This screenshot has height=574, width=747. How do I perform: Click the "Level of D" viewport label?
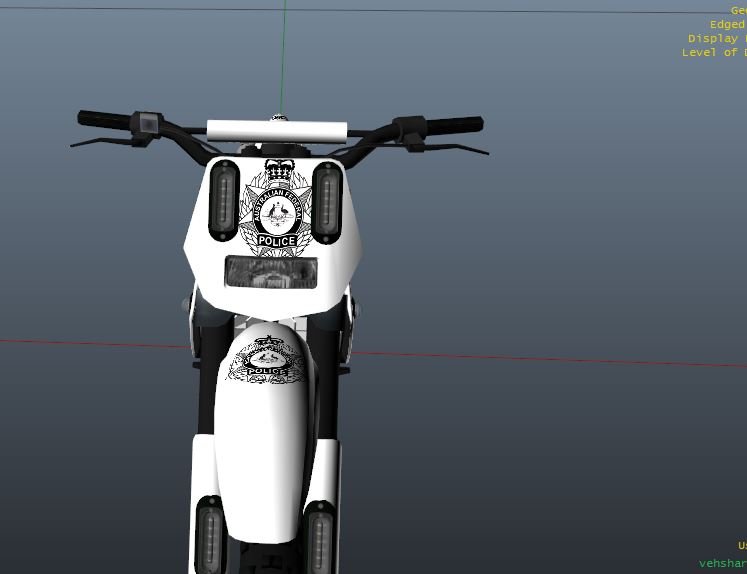[x=713, y=52]
